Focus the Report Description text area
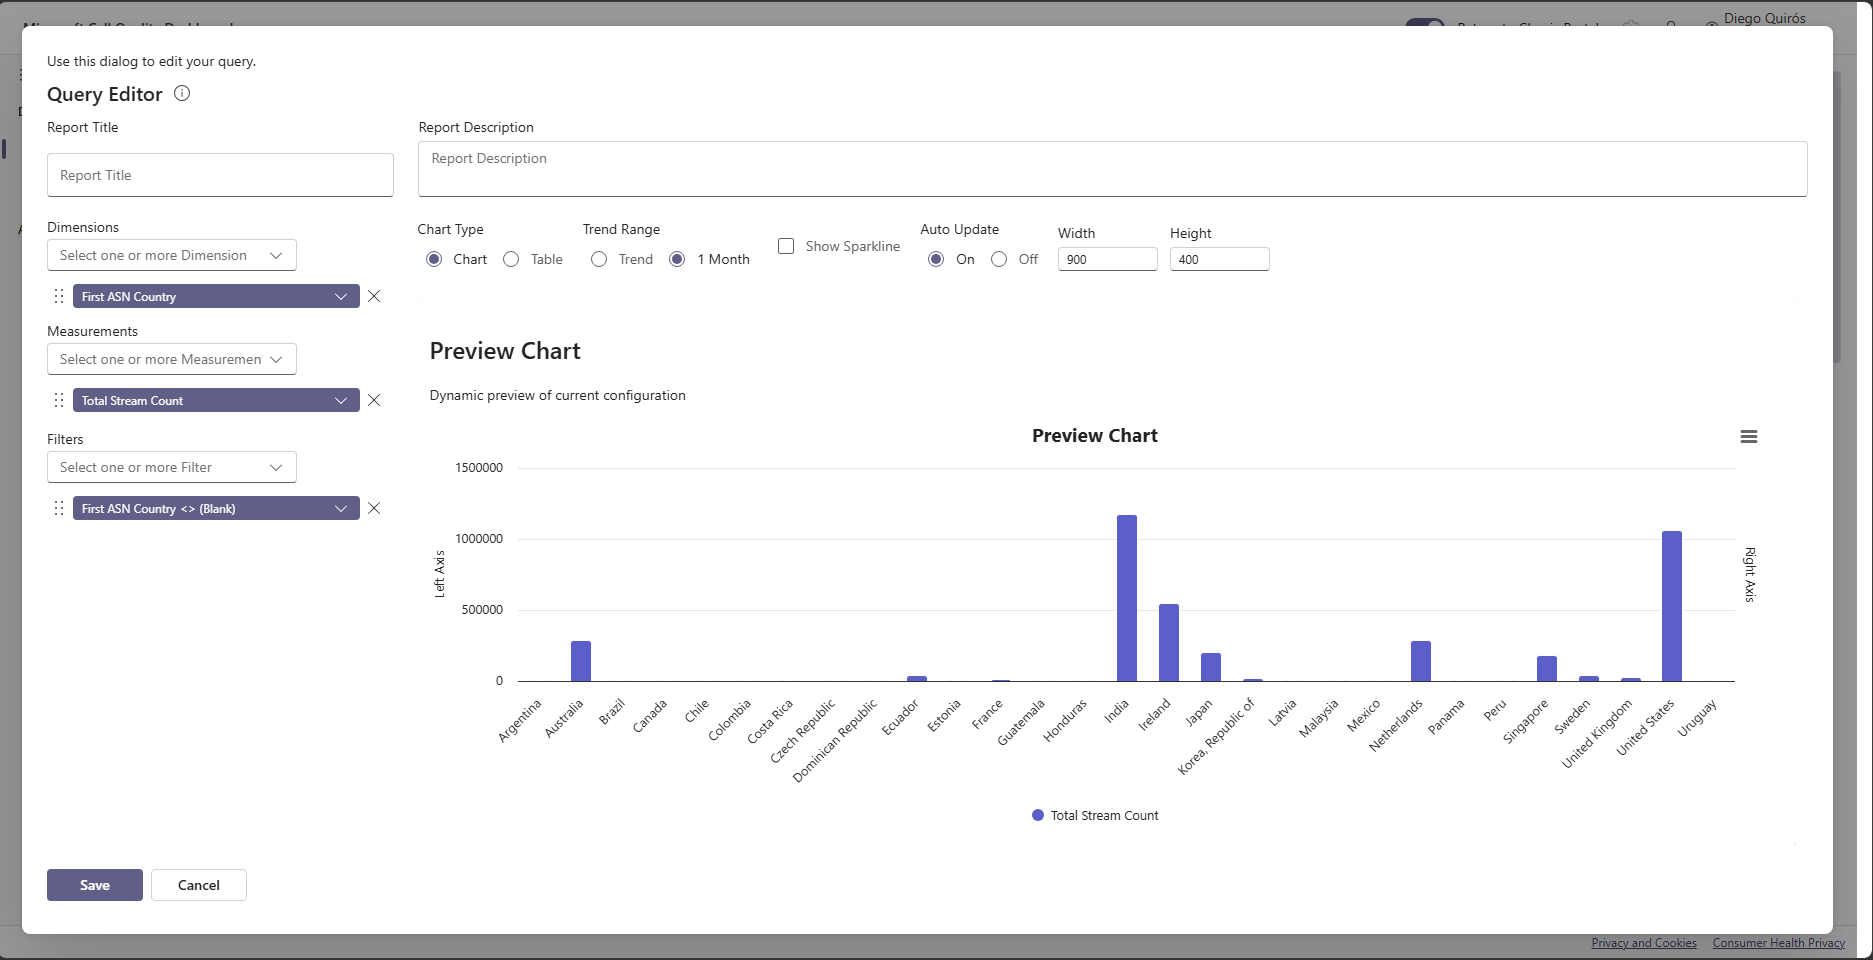 coord(1112,169)
